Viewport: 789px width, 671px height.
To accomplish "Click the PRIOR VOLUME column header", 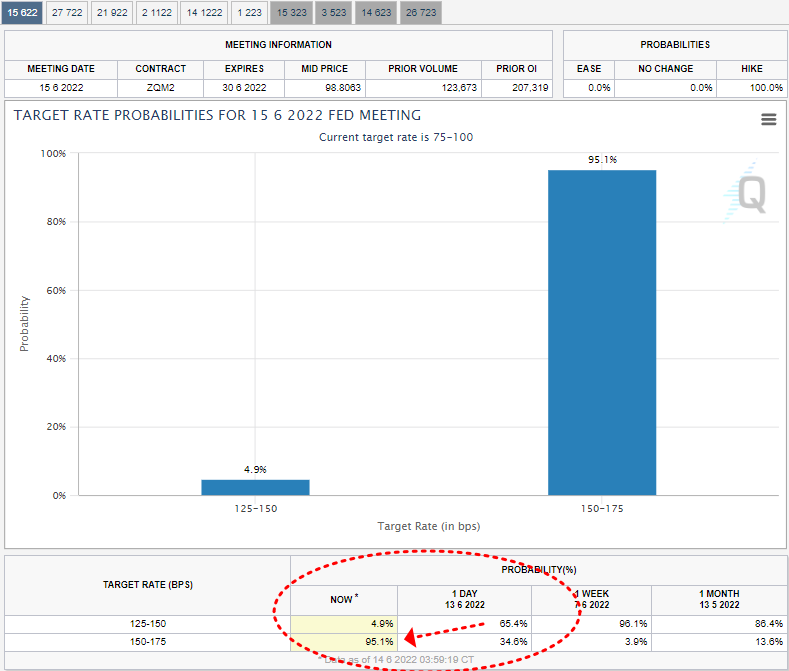I will tap(423, 69).
